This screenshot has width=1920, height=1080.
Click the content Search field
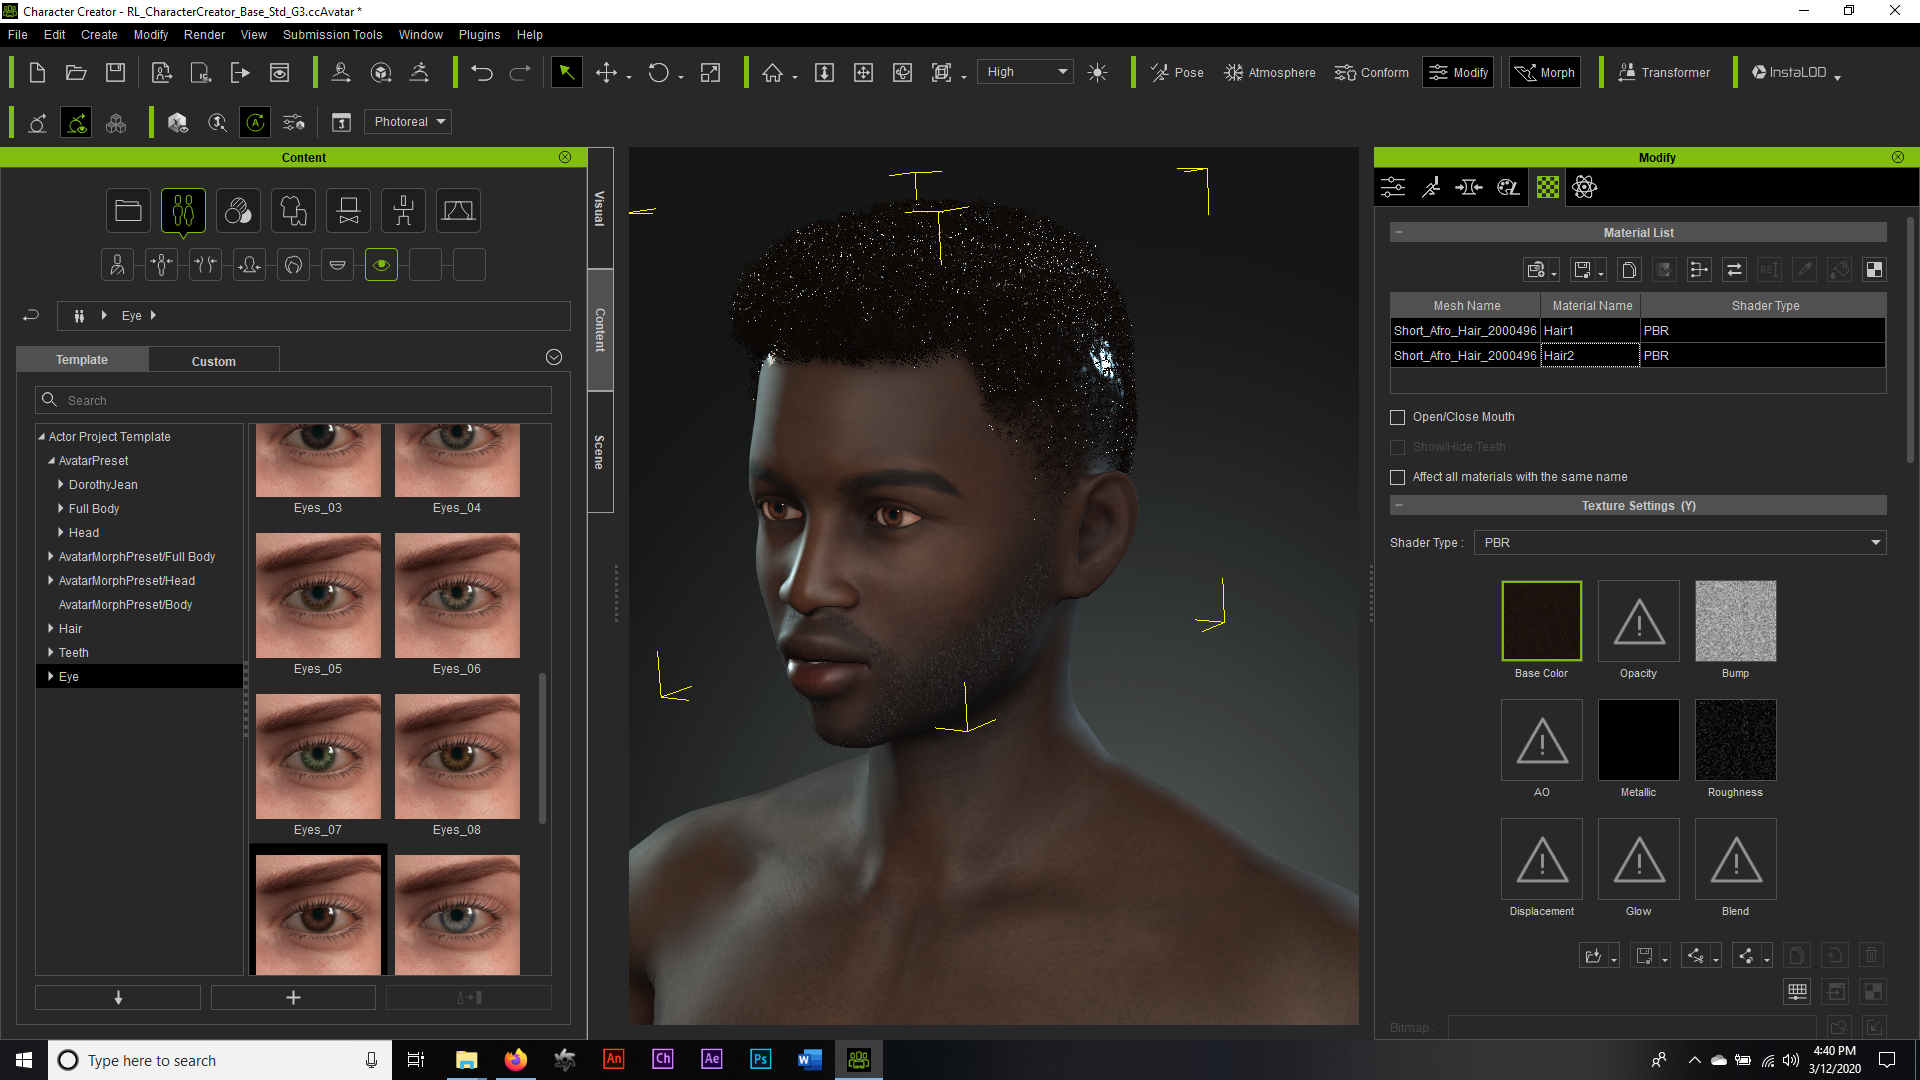294,401
